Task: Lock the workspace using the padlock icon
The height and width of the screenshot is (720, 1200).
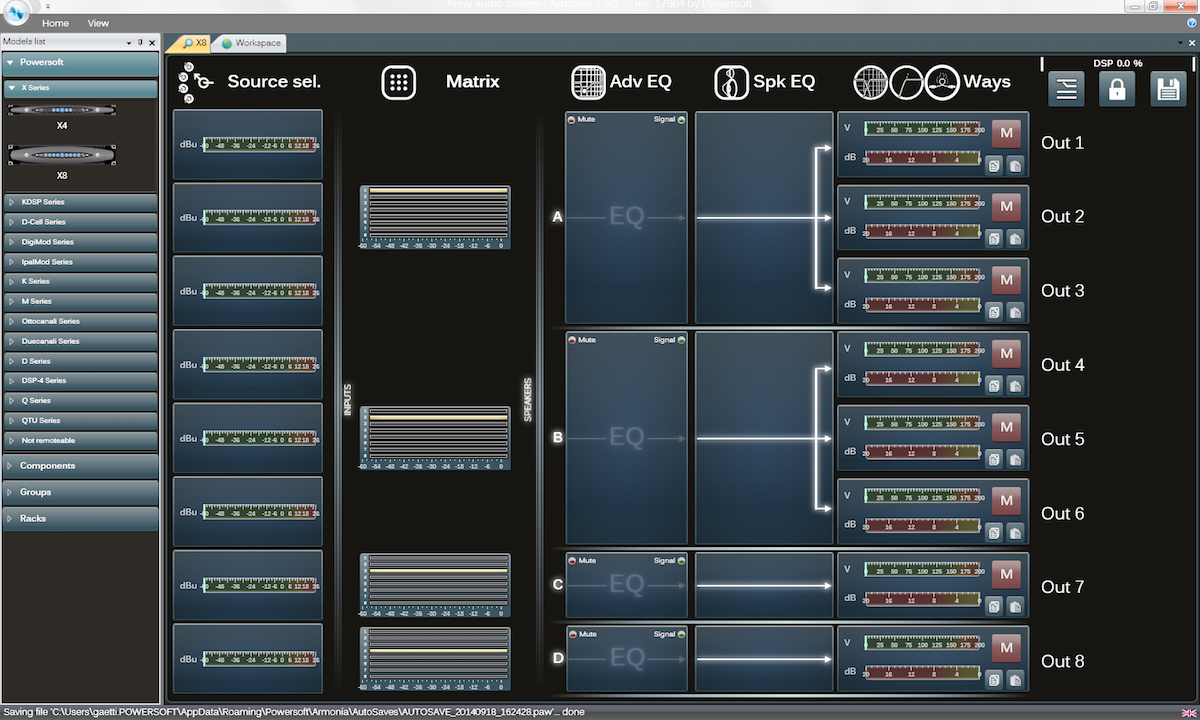Action: tap(1117, 88)
